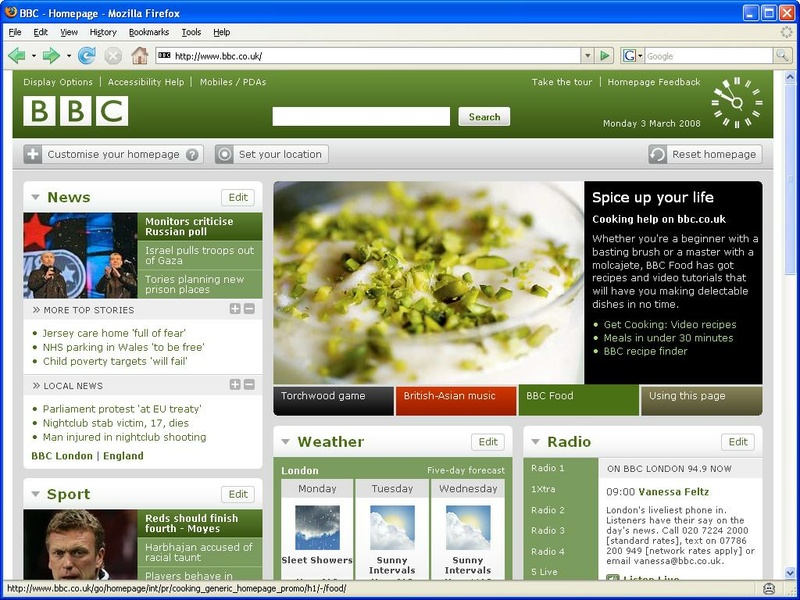800x600 pixels.
Task: Open the Home page icon
Action: [x=139, y=56]
